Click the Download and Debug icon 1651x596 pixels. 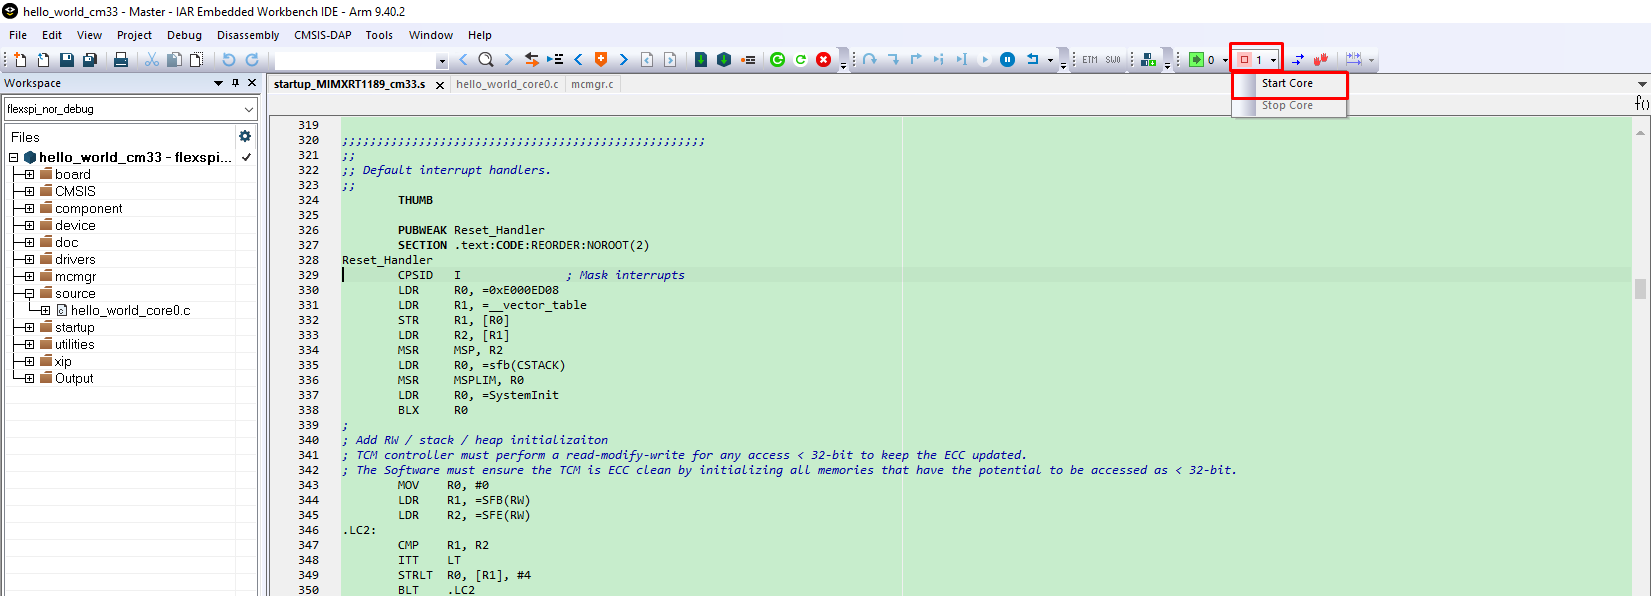(700, 60)
